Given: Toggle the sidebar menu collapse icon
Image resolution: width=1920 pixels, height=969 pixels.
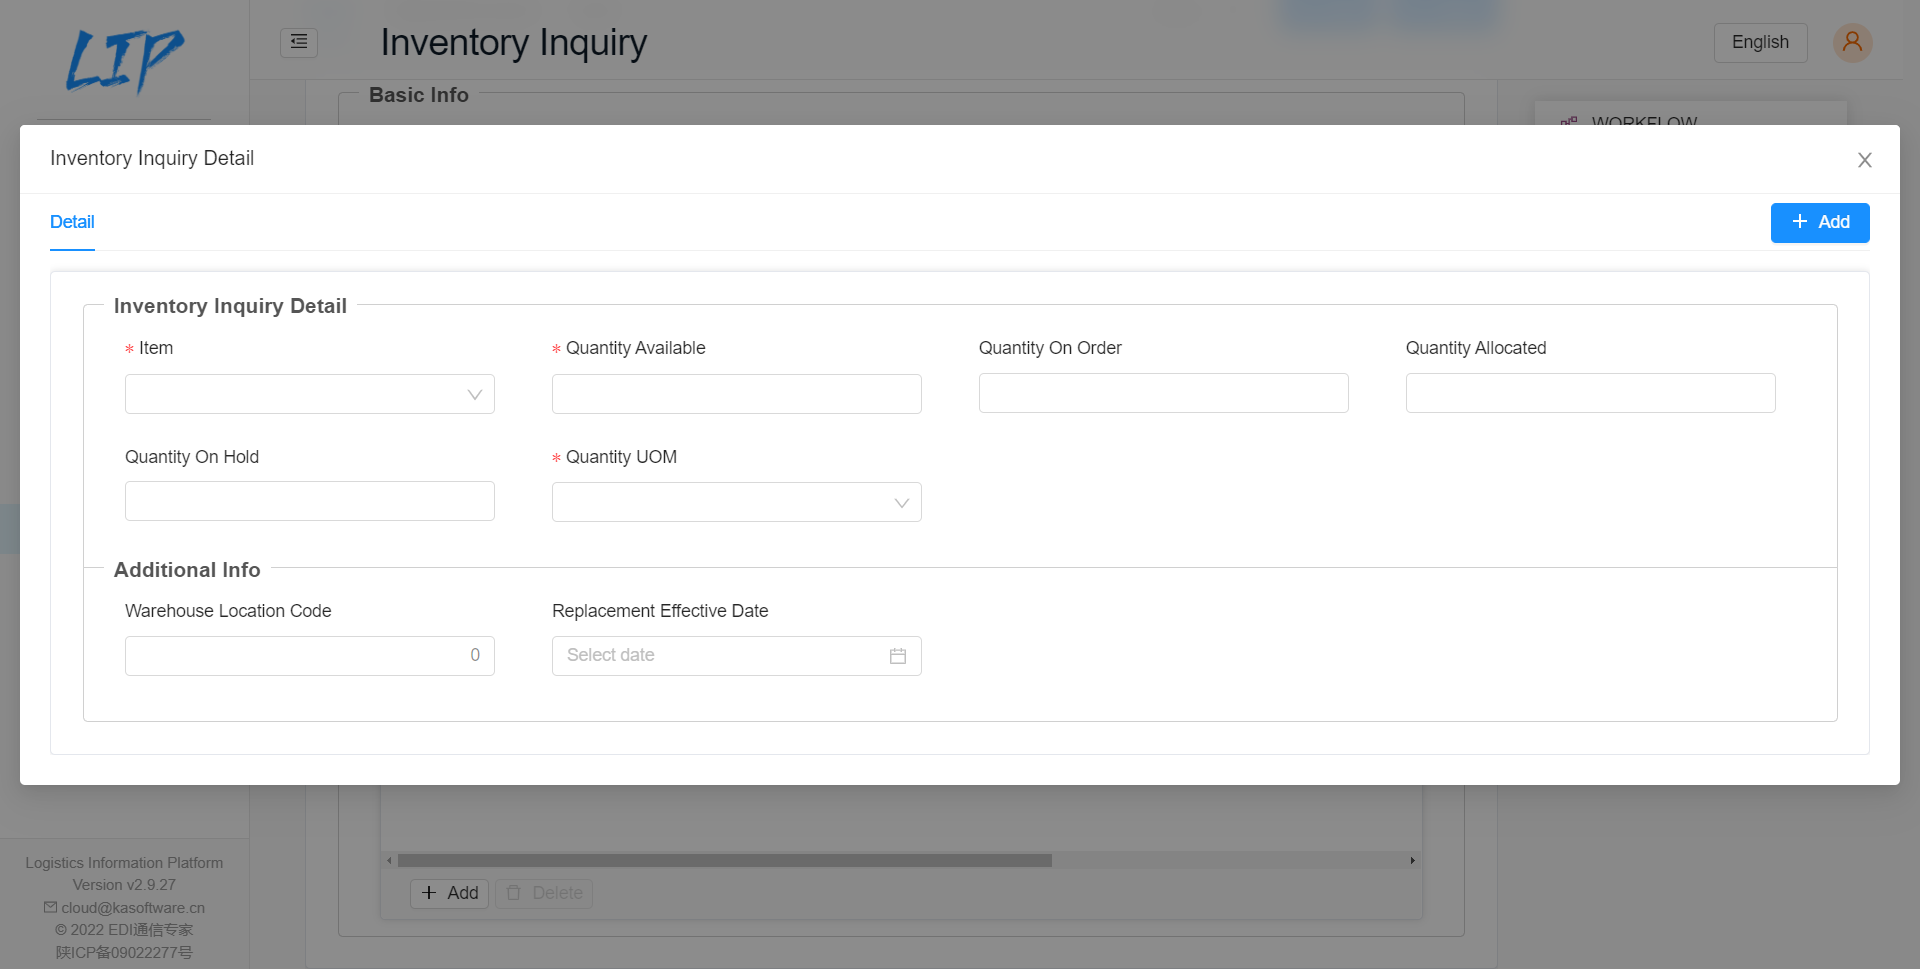Looking at the screenshot, I should (x=299, y=42).
